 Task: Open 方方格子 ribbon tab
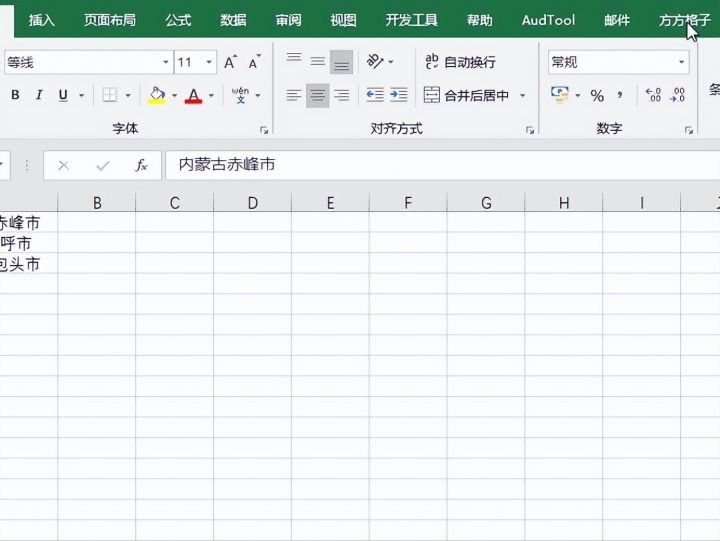tap(685, 20)
